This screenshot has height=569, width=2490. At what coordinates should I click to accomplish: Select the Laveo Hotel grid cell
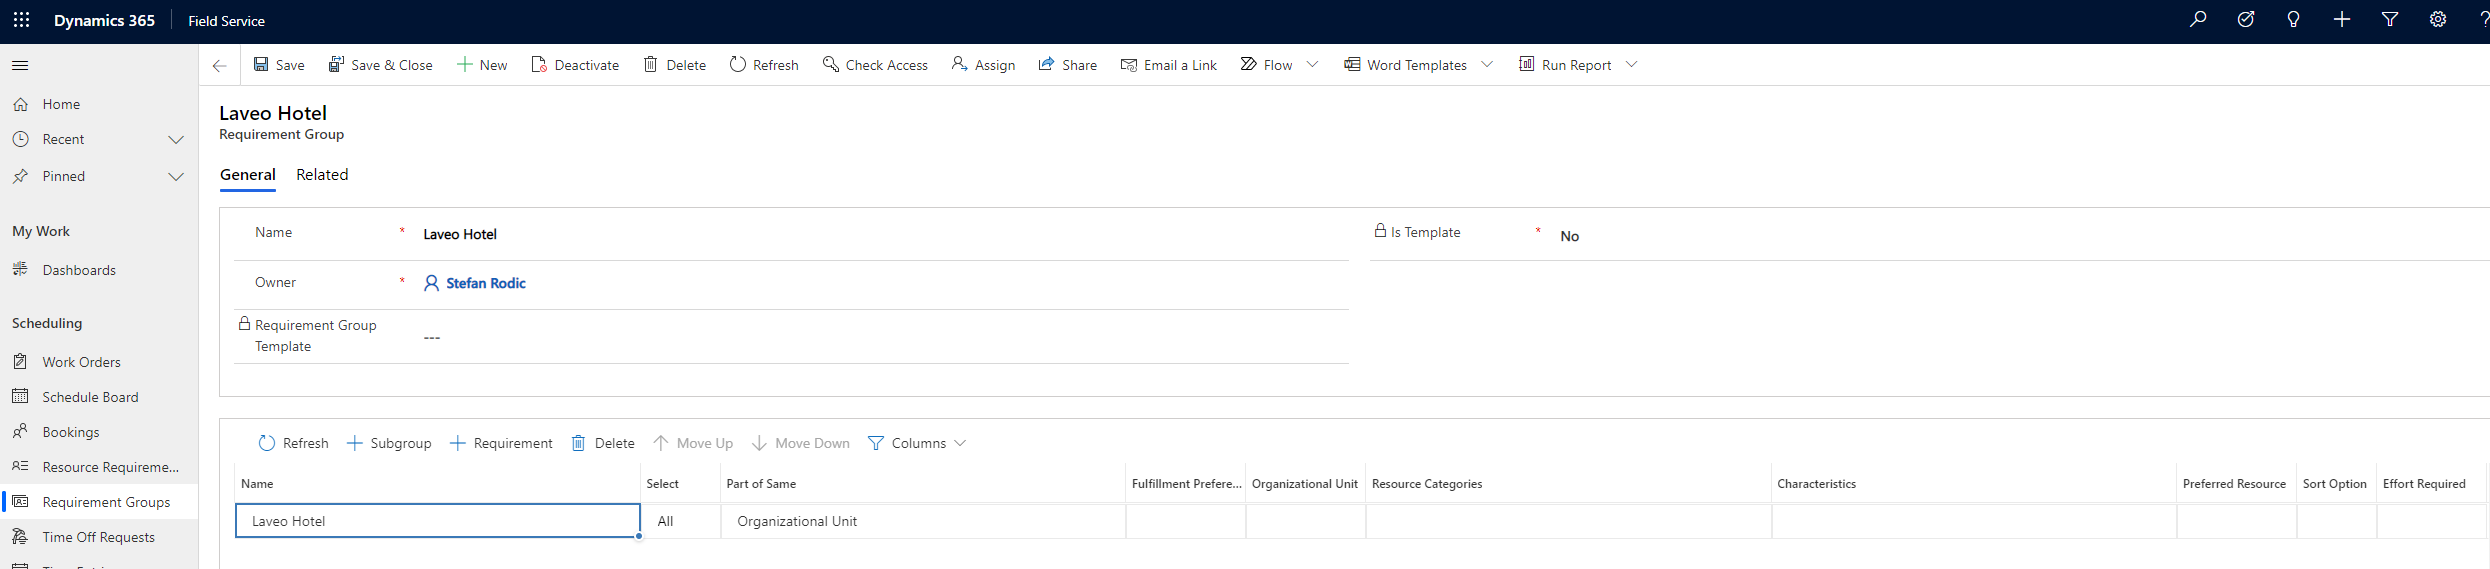coord(437,521)
